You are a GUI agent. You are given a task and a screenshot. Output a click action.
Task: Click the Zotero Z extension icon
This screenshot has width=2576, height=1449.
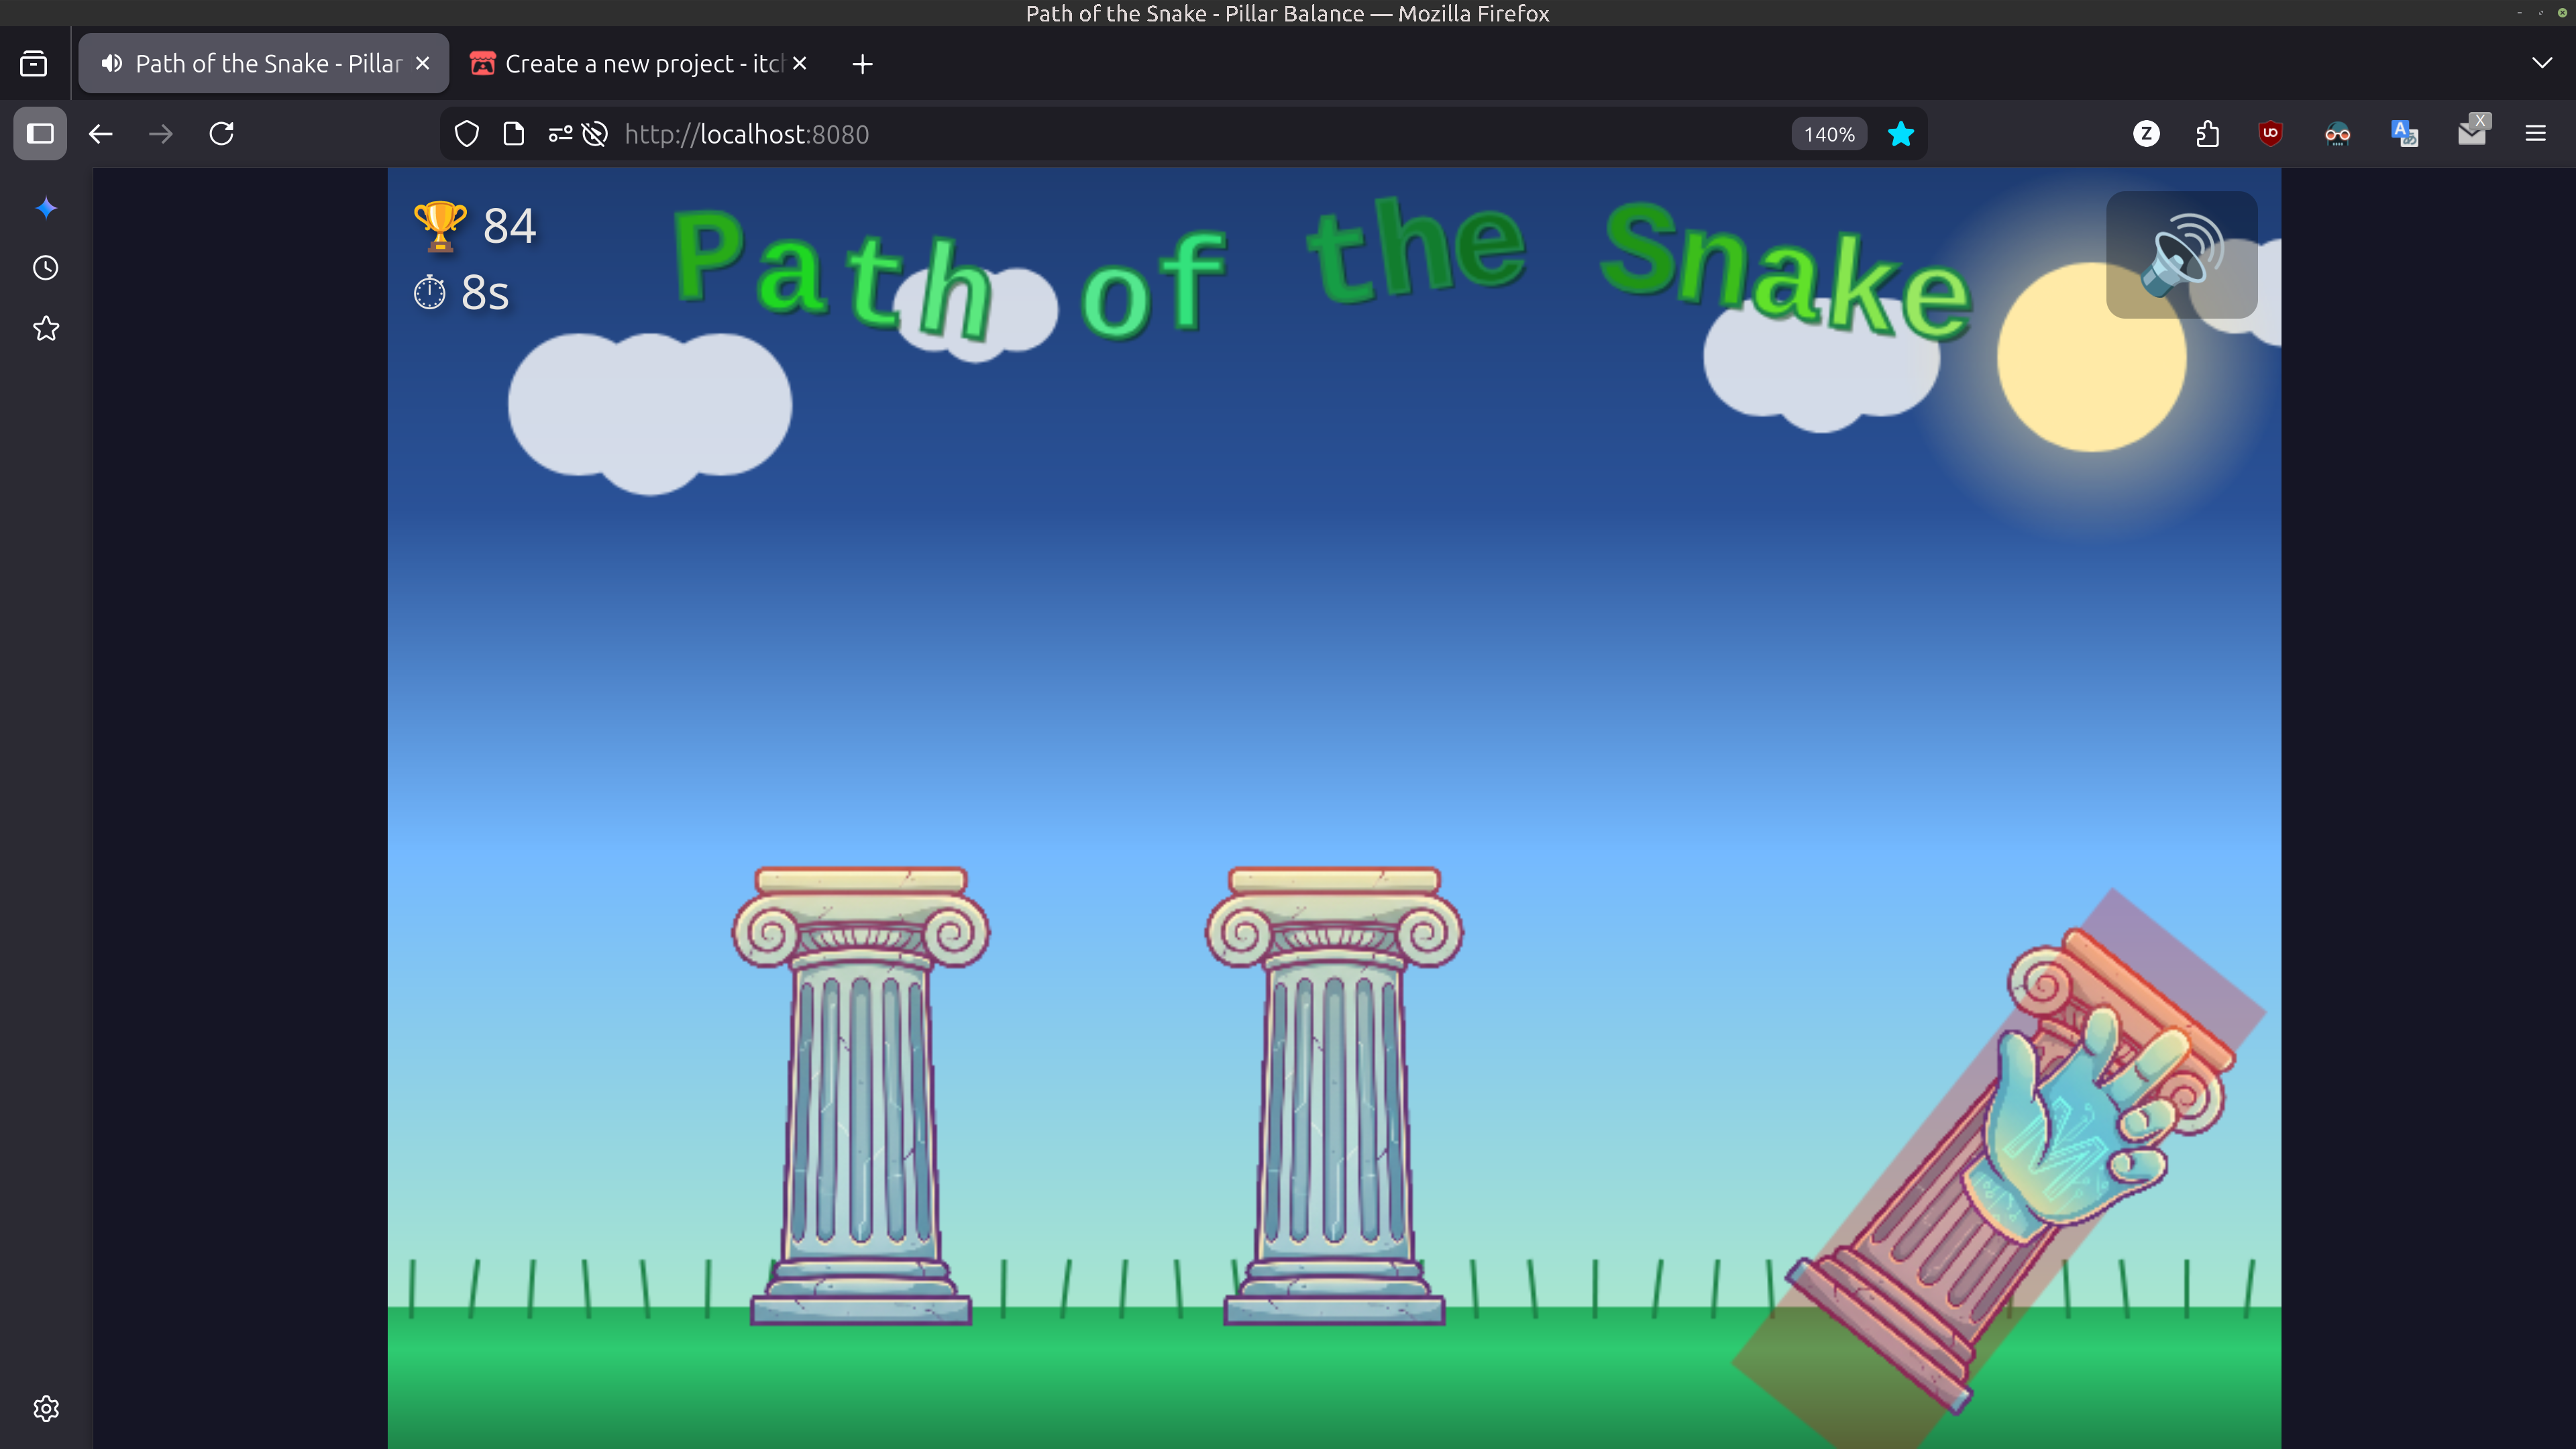coord(2146,133)
